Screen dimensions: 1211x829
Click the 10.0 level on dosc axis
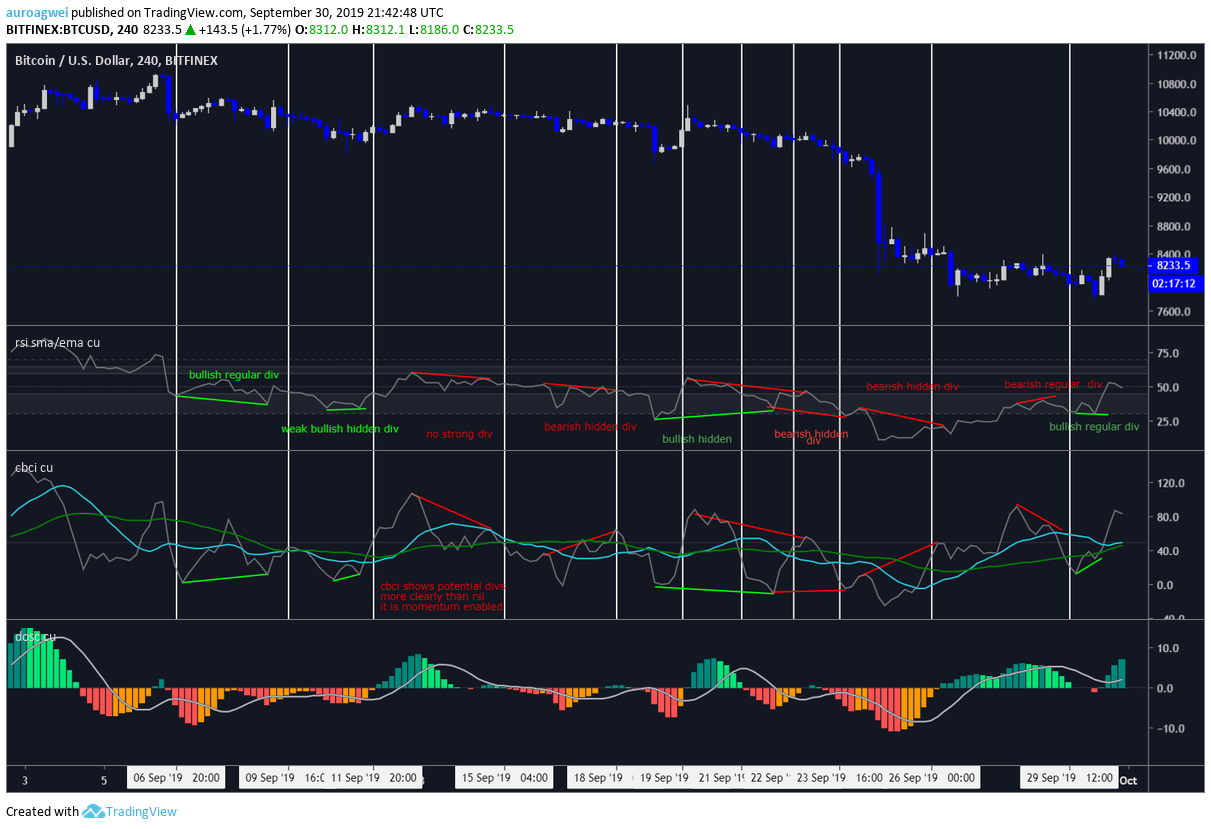1168,648
